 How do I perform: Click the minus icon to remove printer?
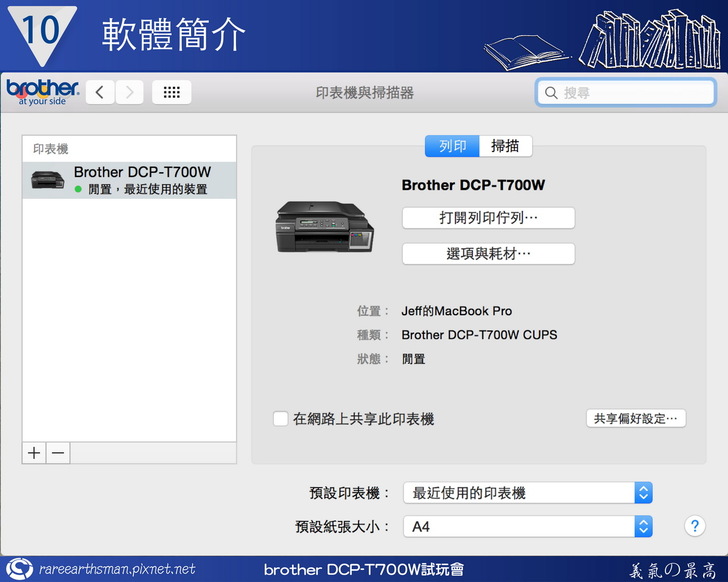[x=58, y=453]
